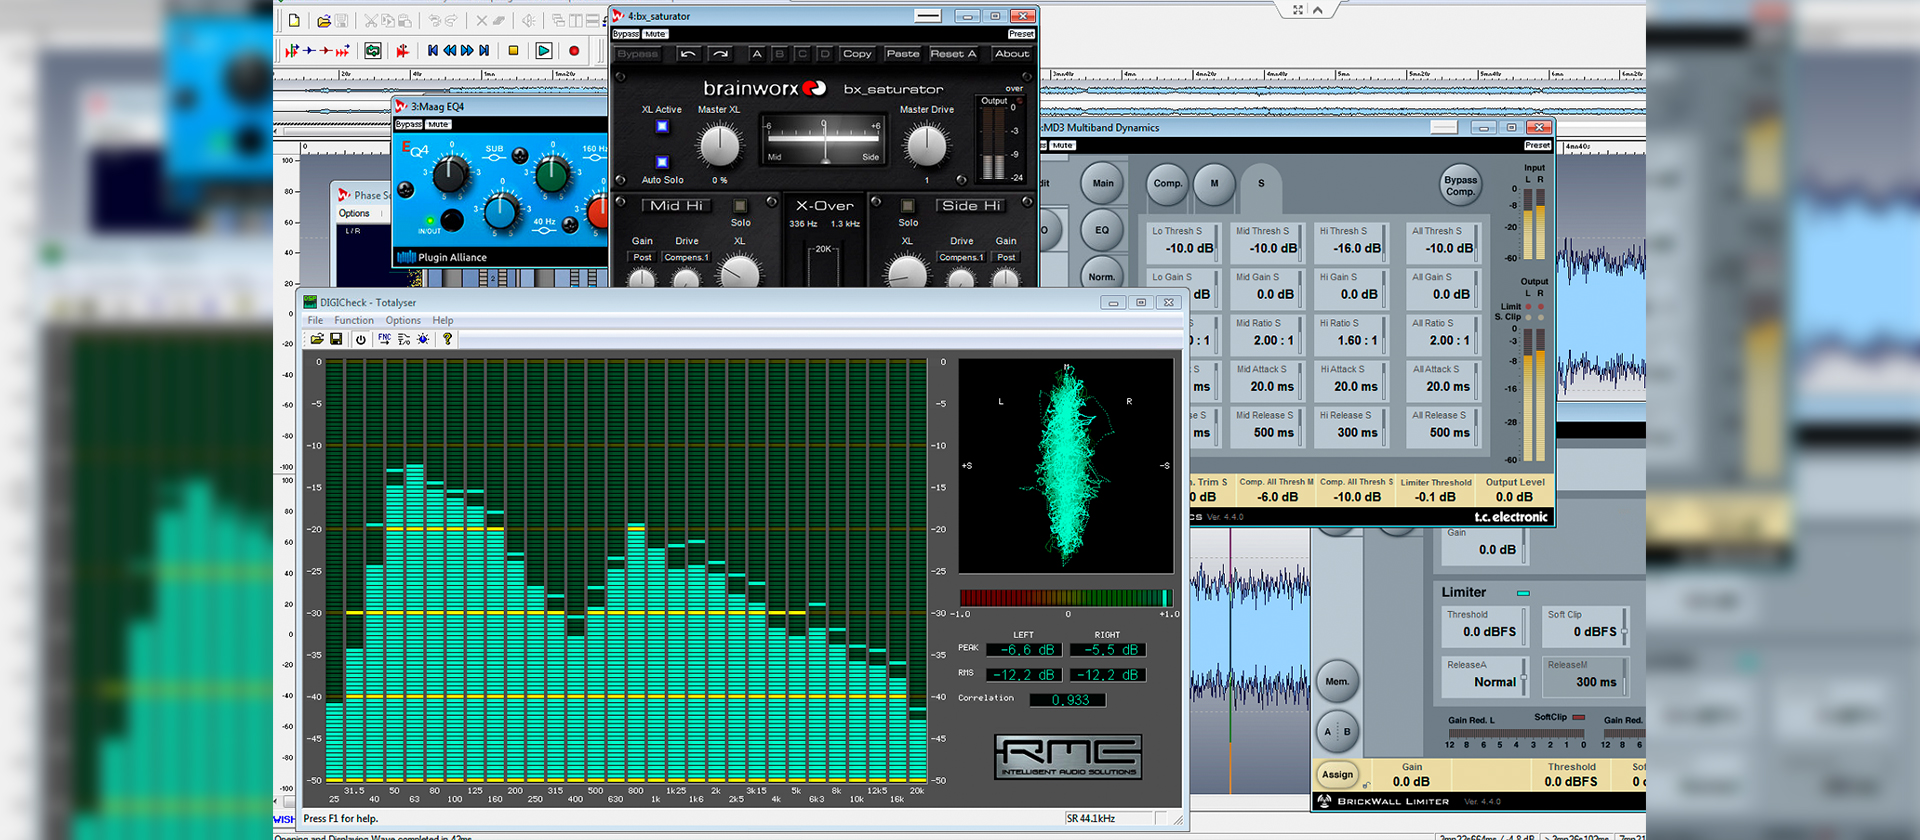
Task: Open Preset menu in MD3 Multiband Dynamics
Action: pyautogui.click(x=1538, y=145)
